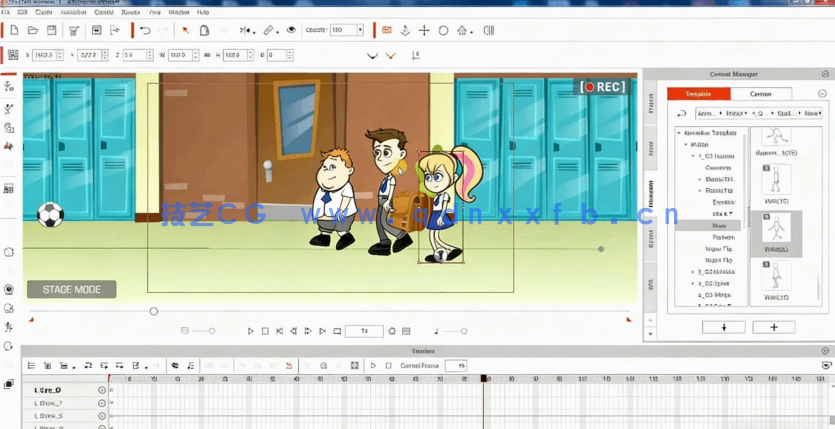Click the Play button in the playback bar
This screenshot has height=429, width=835.
tap(250, 331)
